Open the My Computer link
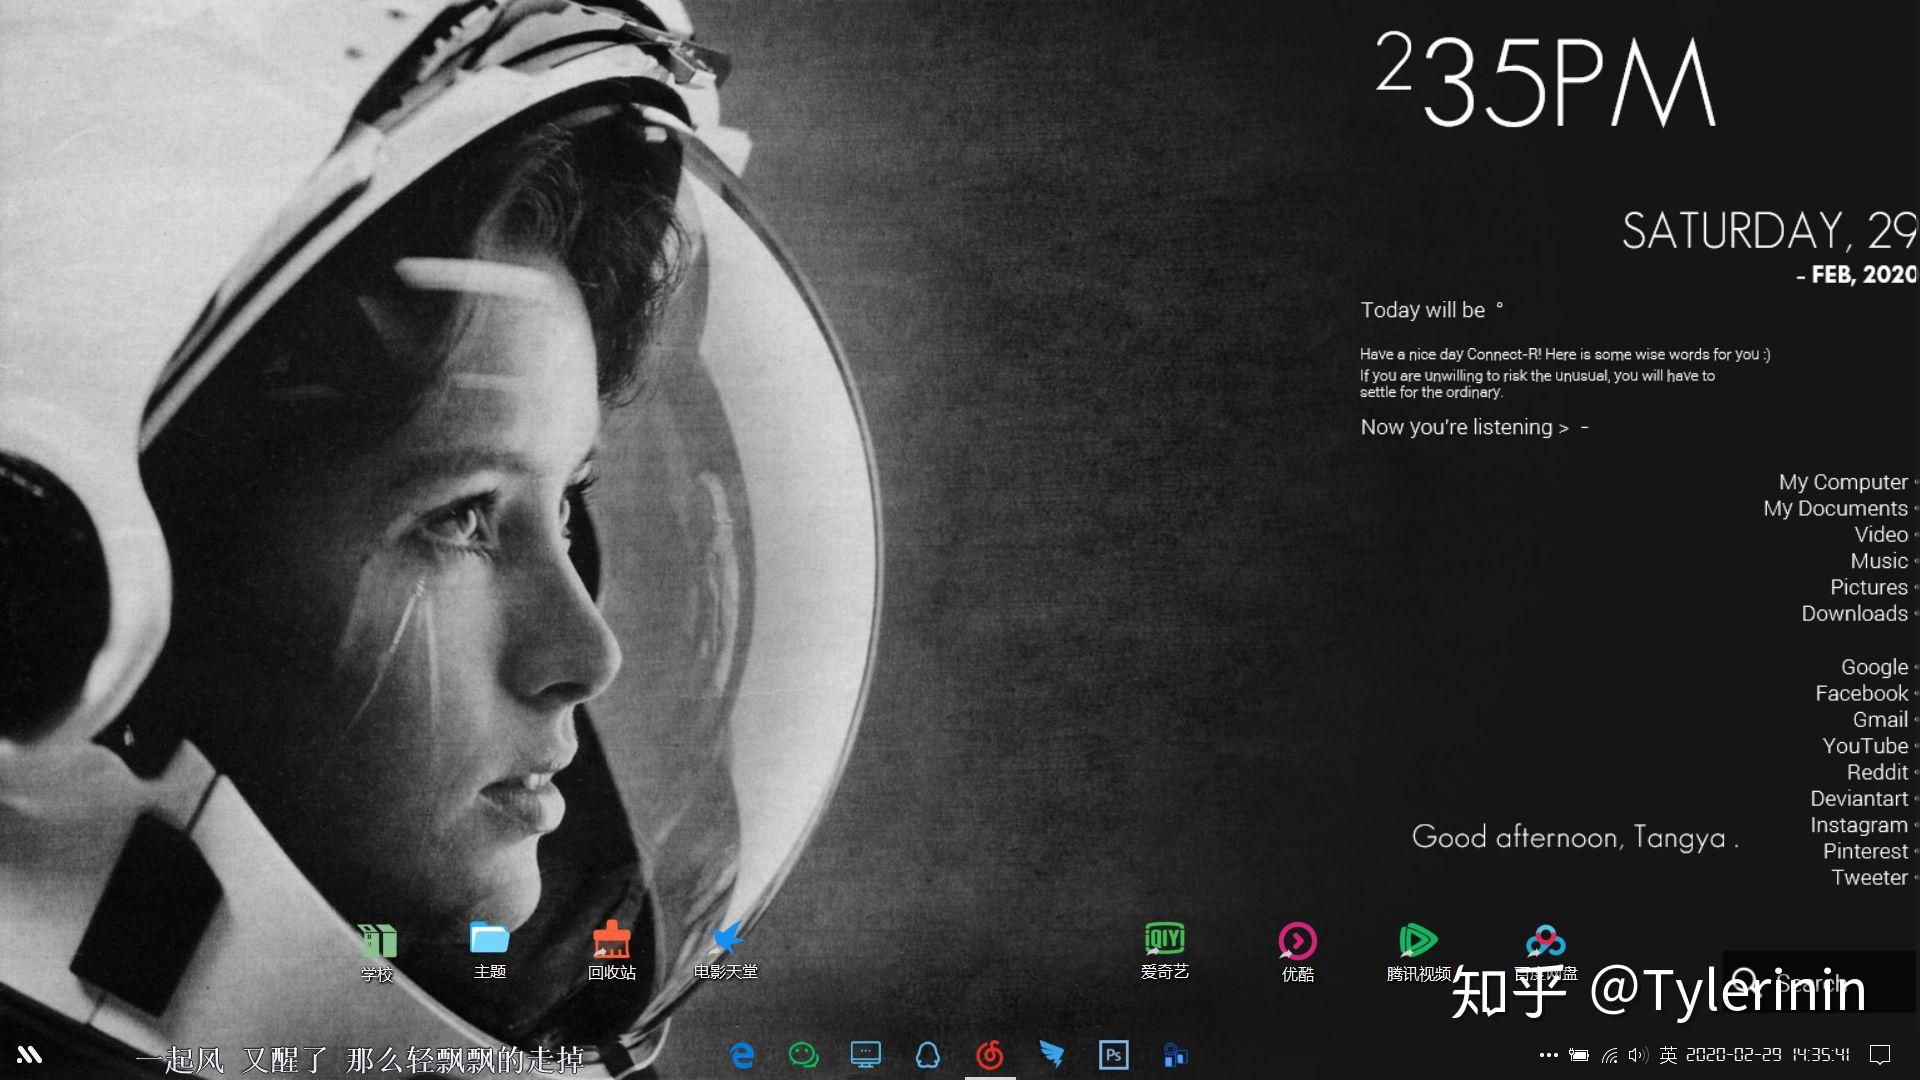 [1843, 482]
